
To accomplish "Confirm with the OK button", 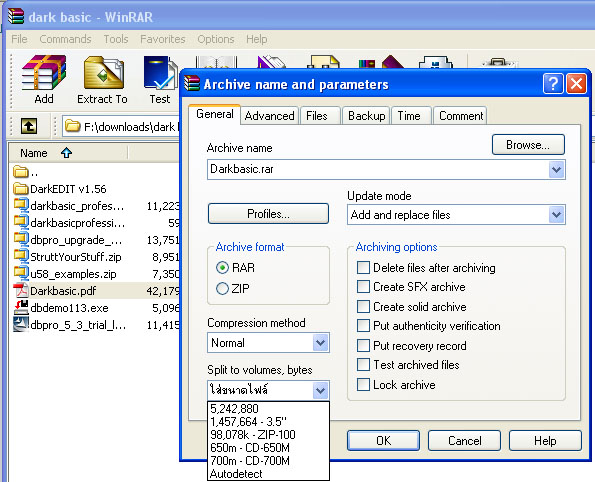I will pyautogui.click(x=383, y=441).
